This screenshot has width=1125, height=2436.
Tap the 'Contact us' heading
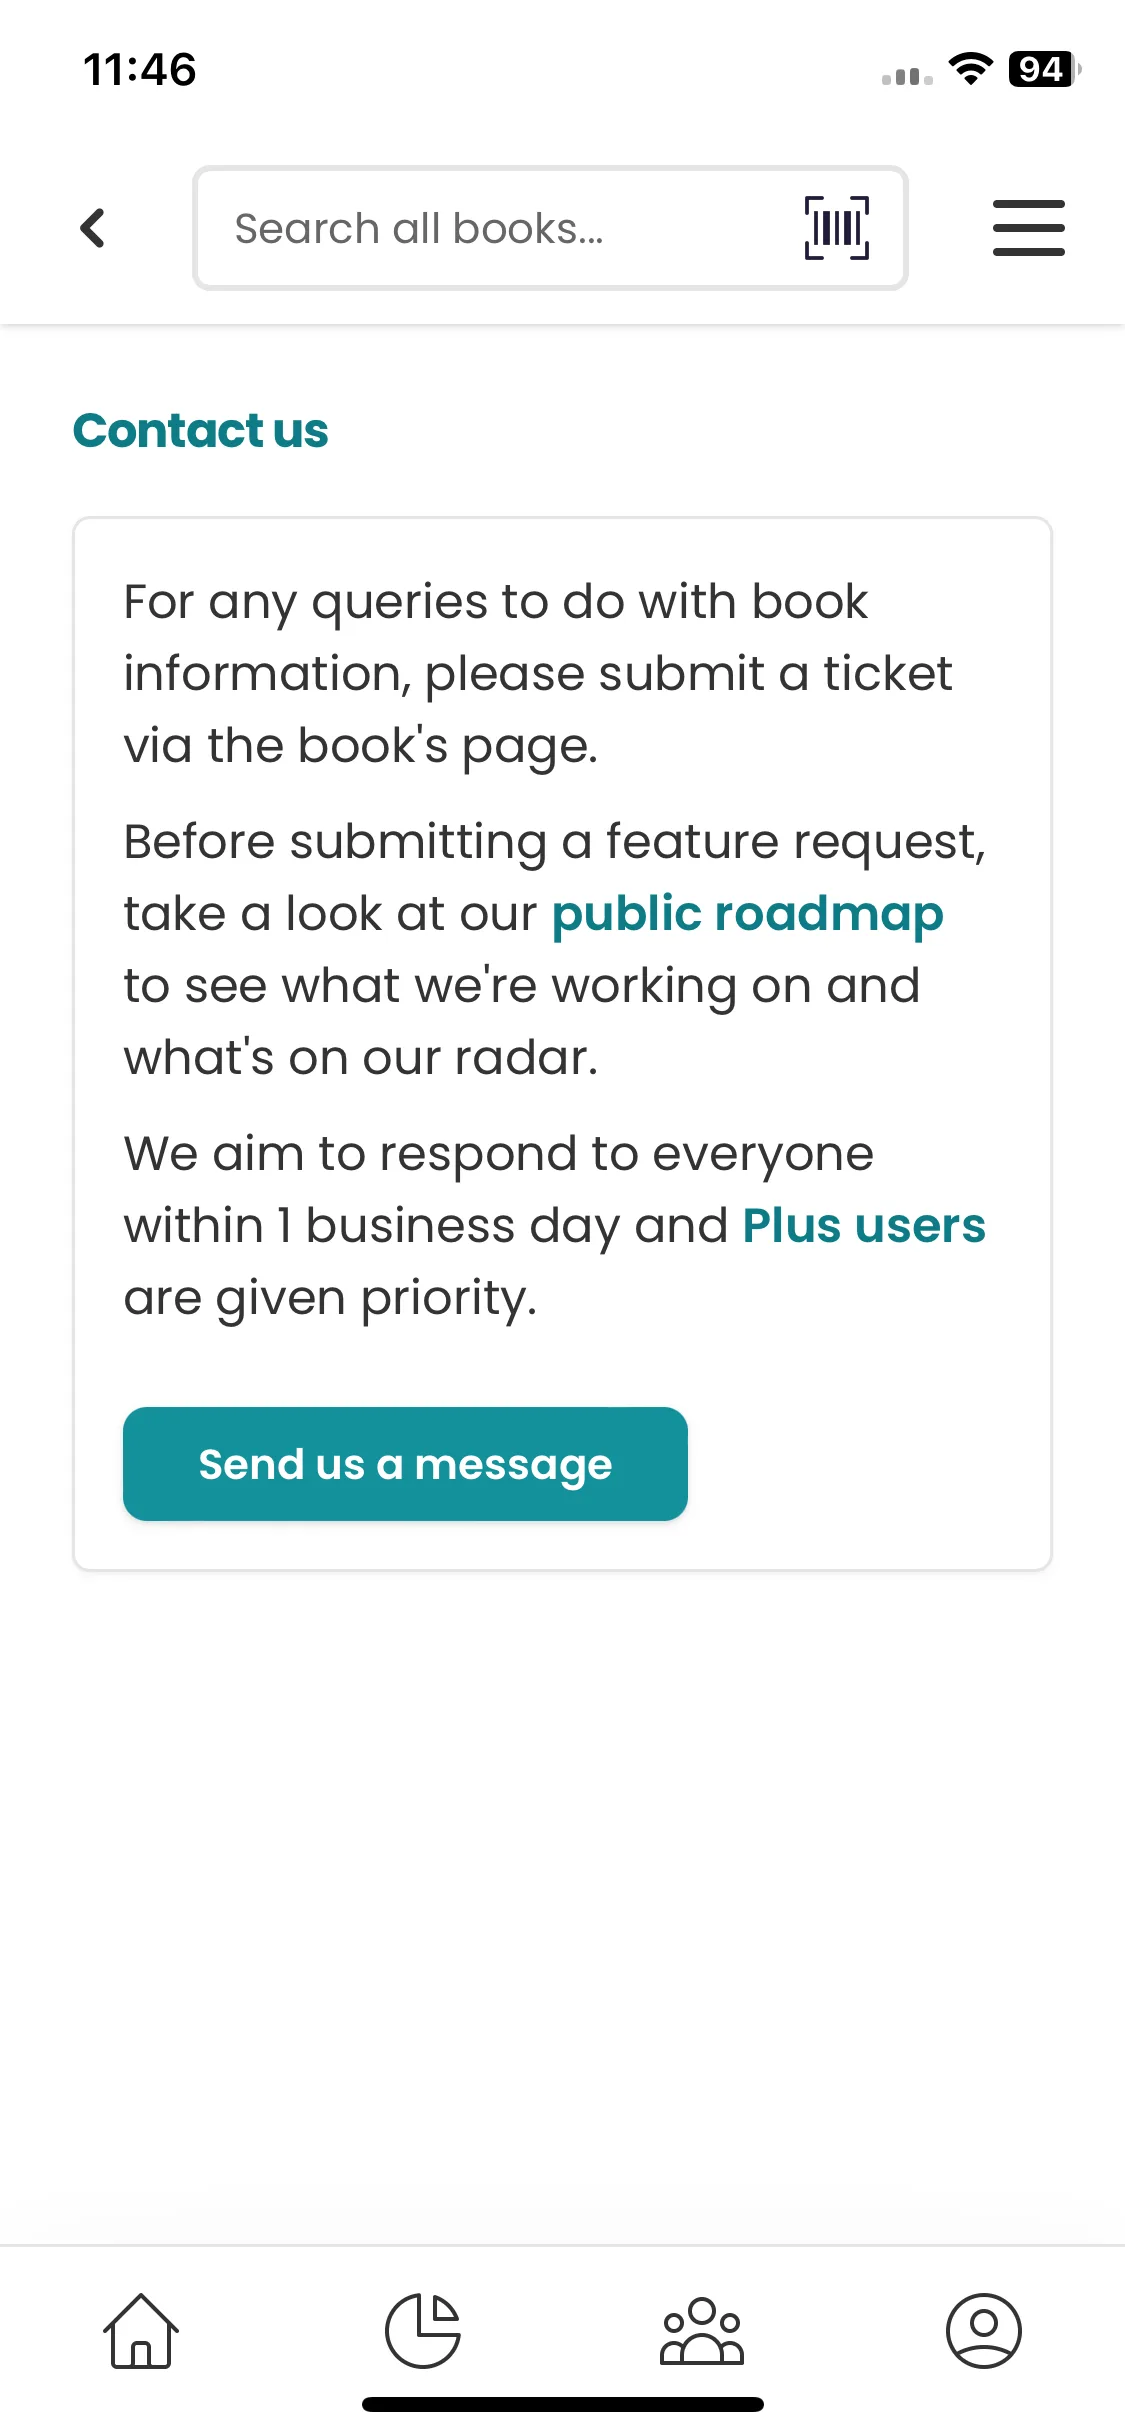(x=201, y=431)
